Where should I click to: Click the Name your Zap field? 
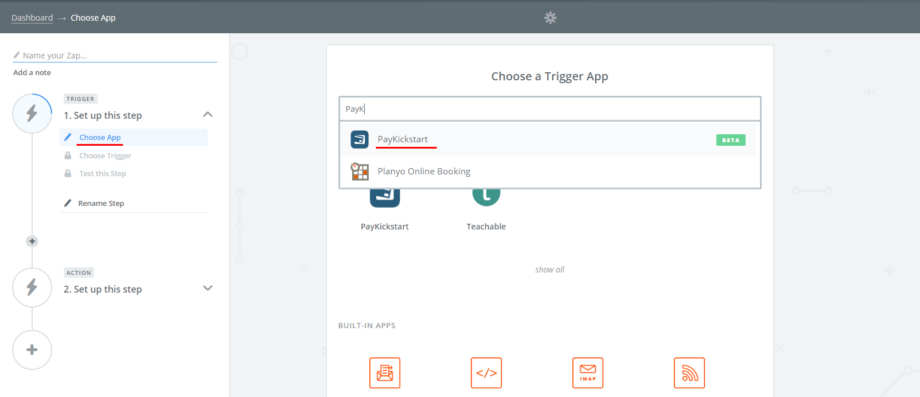pos(115,56)
